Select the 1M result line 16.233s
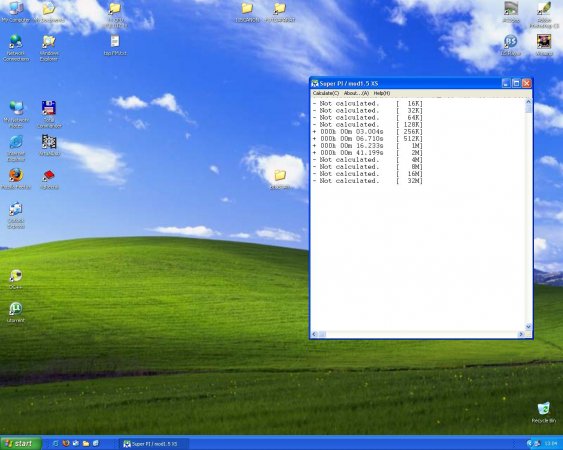 [x=368, y=146]
